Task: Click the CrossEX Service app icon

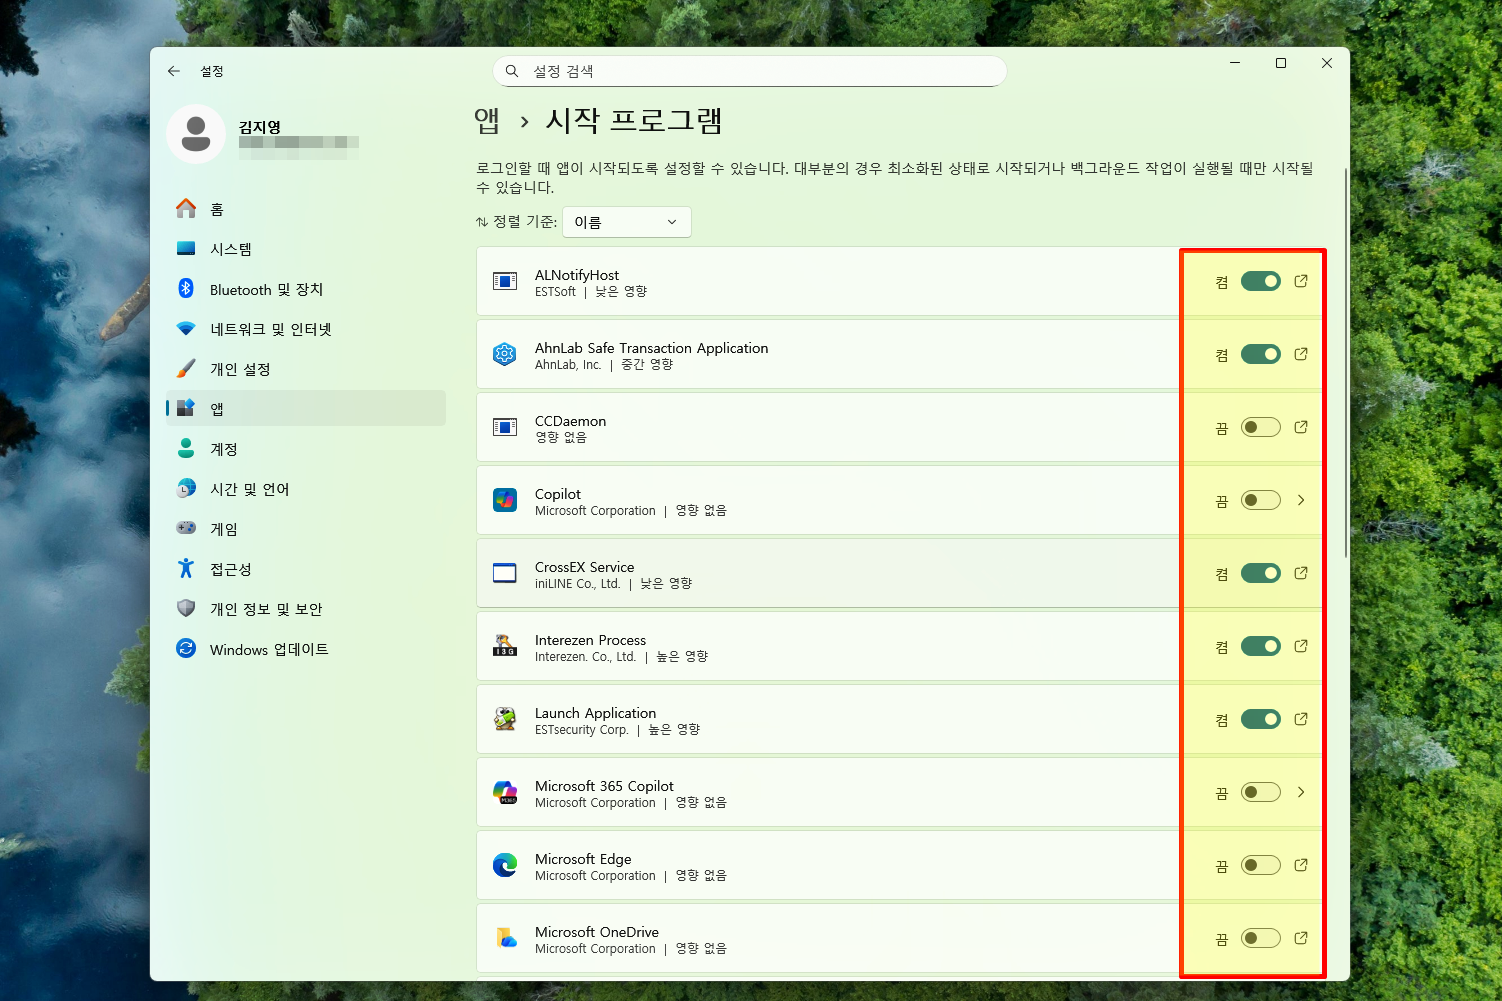Action: pos(505,573)
